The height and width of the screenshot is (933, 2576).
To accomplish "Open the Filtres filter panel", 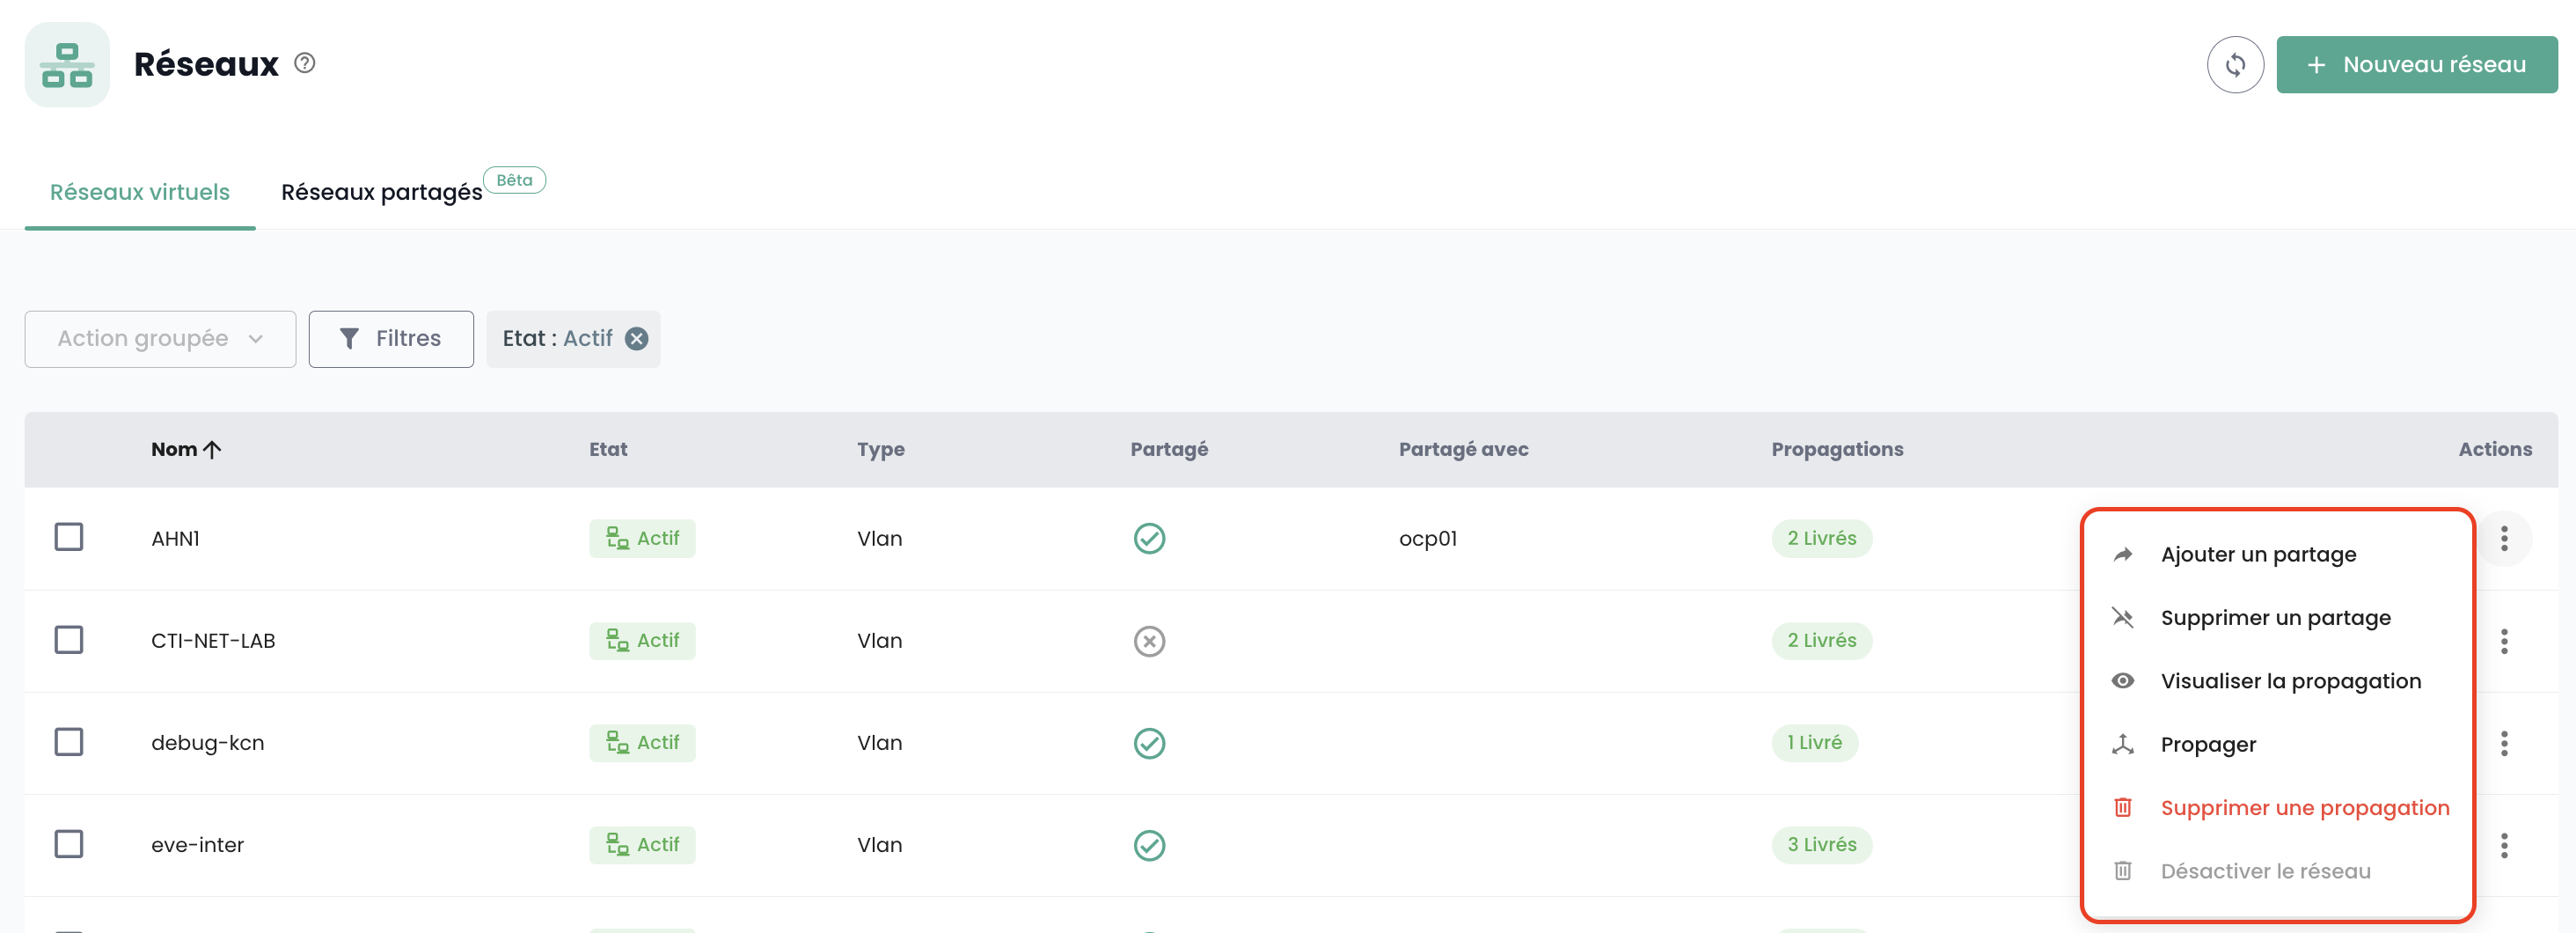I will point(391,339).
